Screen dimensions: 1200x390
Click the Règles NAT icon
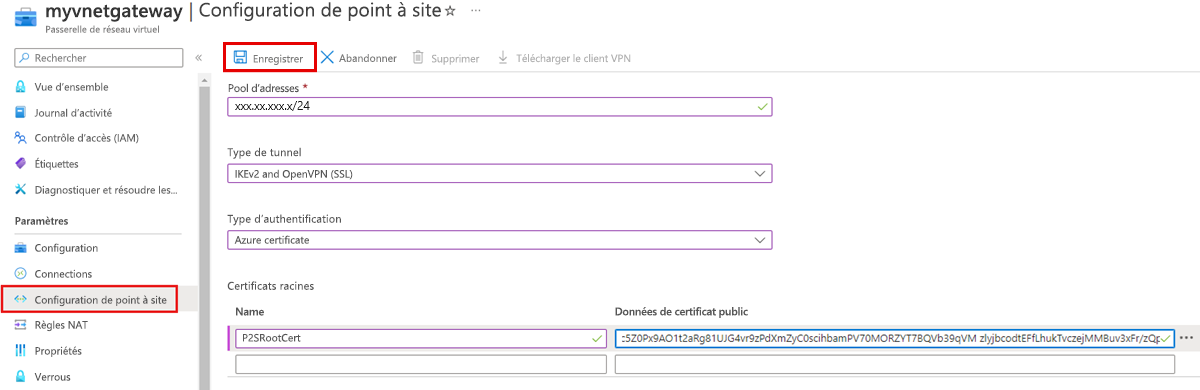click(20, 325)
